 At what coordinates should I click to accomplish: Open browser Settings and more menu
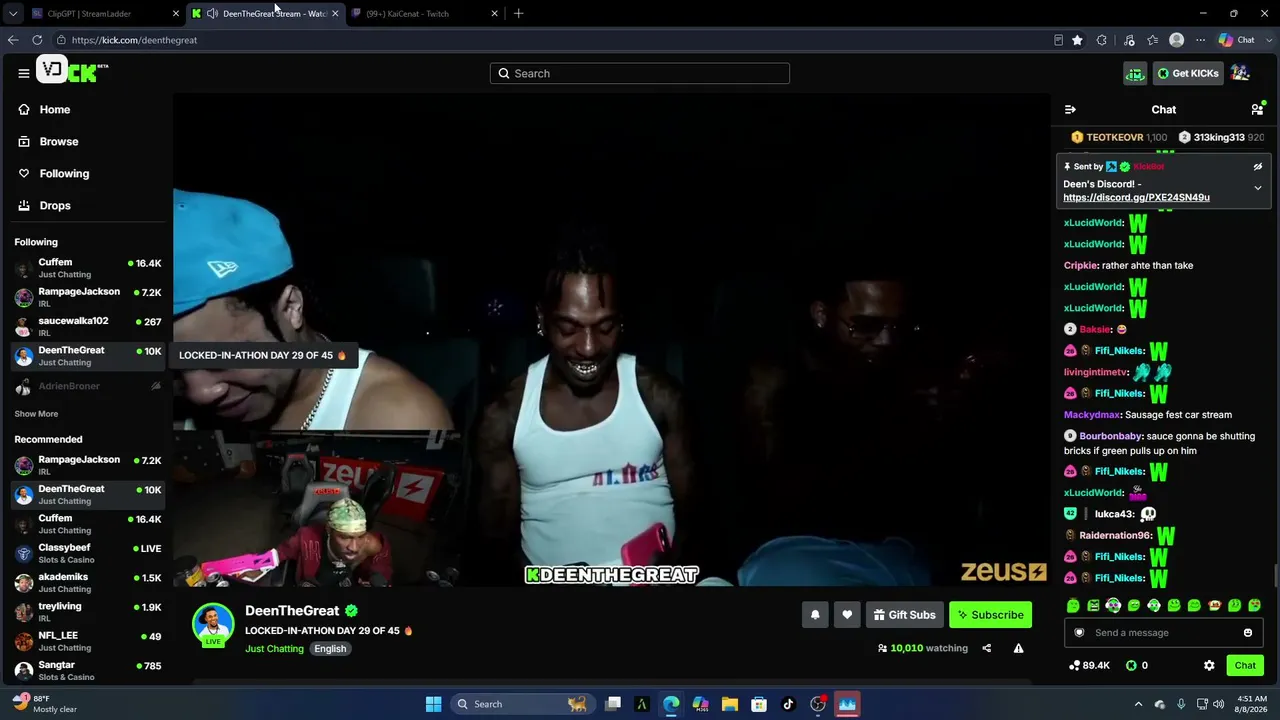coord(1200,40)
